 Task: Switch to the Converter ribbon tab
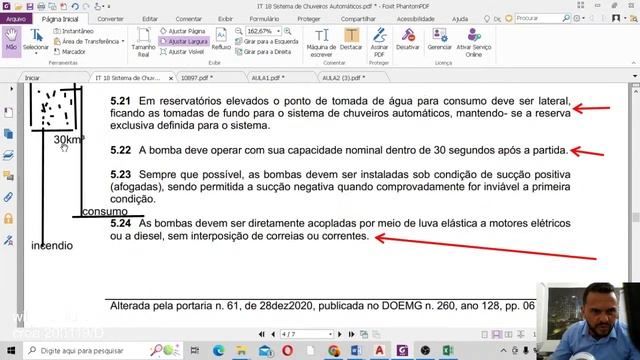(x=110, y=19)
